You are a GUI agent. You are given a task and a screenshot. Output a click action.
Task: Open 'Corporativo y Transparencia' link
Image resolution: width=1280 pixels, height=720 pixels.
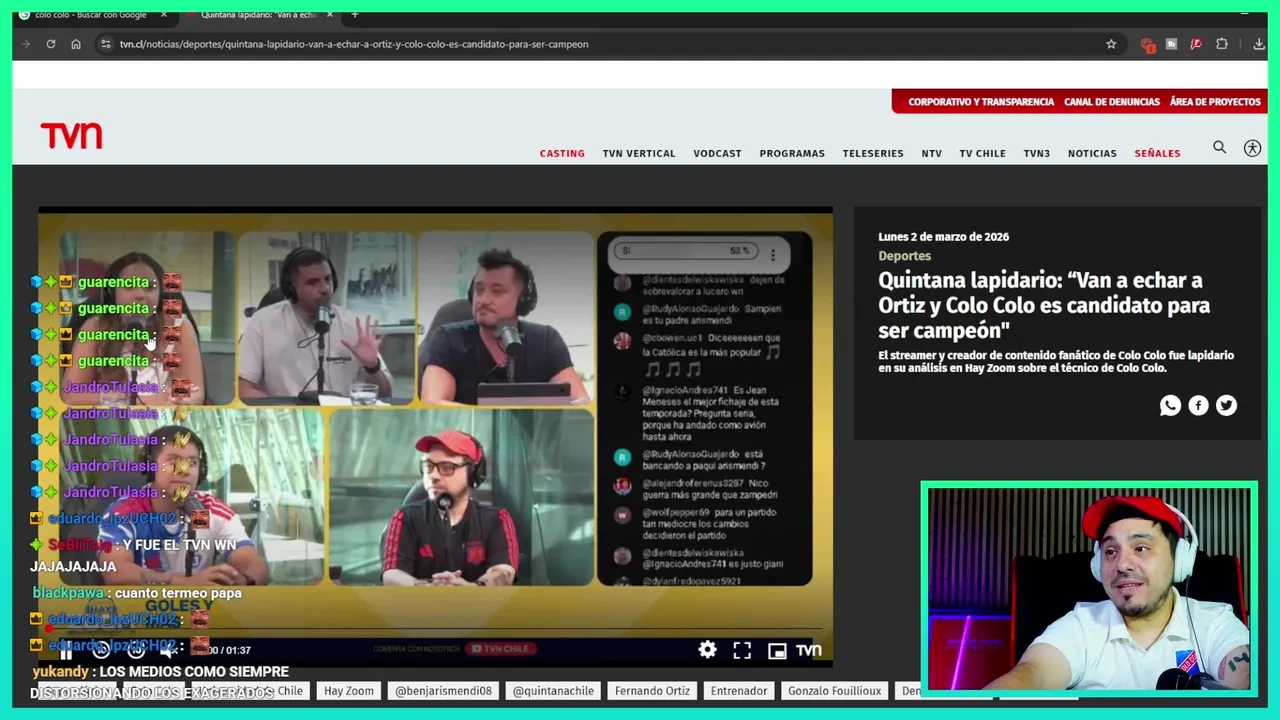981,102
